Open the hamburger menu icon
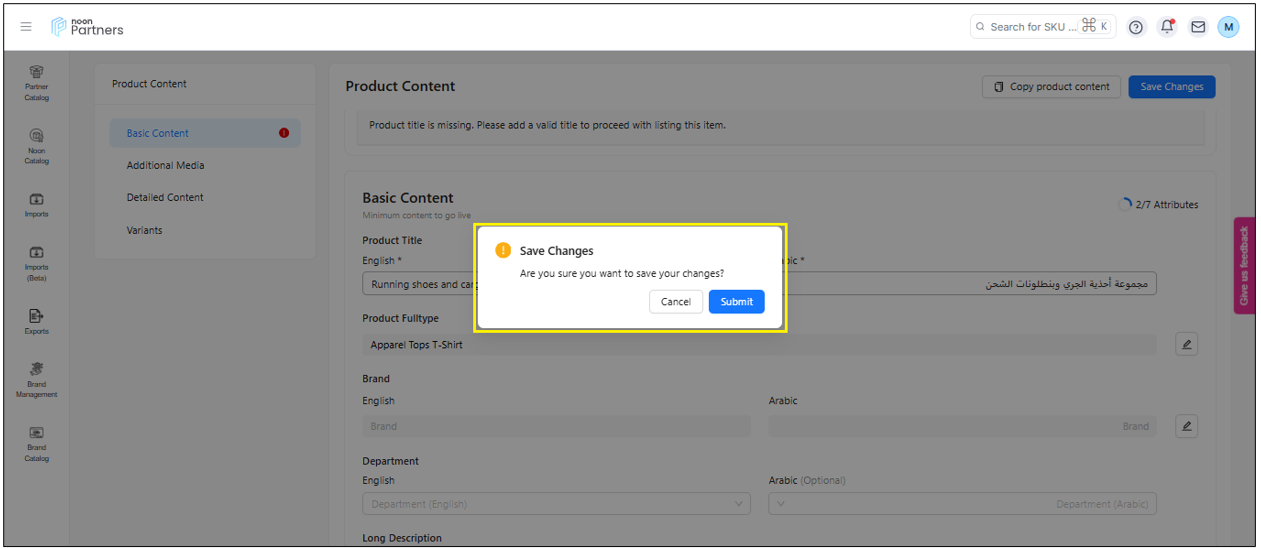Image resolution: width=1261 pixels, height=549 pixels. coord(26,27)
